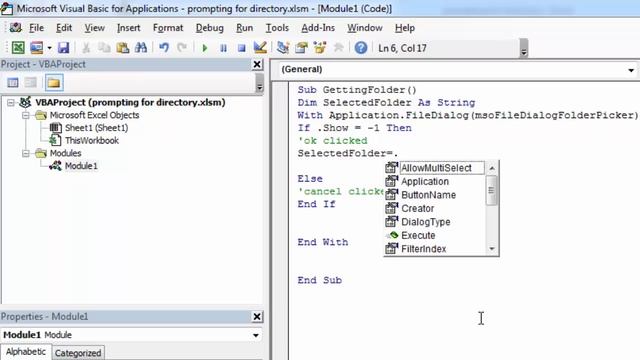The width and height of the screenshot is (640, 360).
Task: Choose Execute method from autocomplete list
Action: (418, 236)
